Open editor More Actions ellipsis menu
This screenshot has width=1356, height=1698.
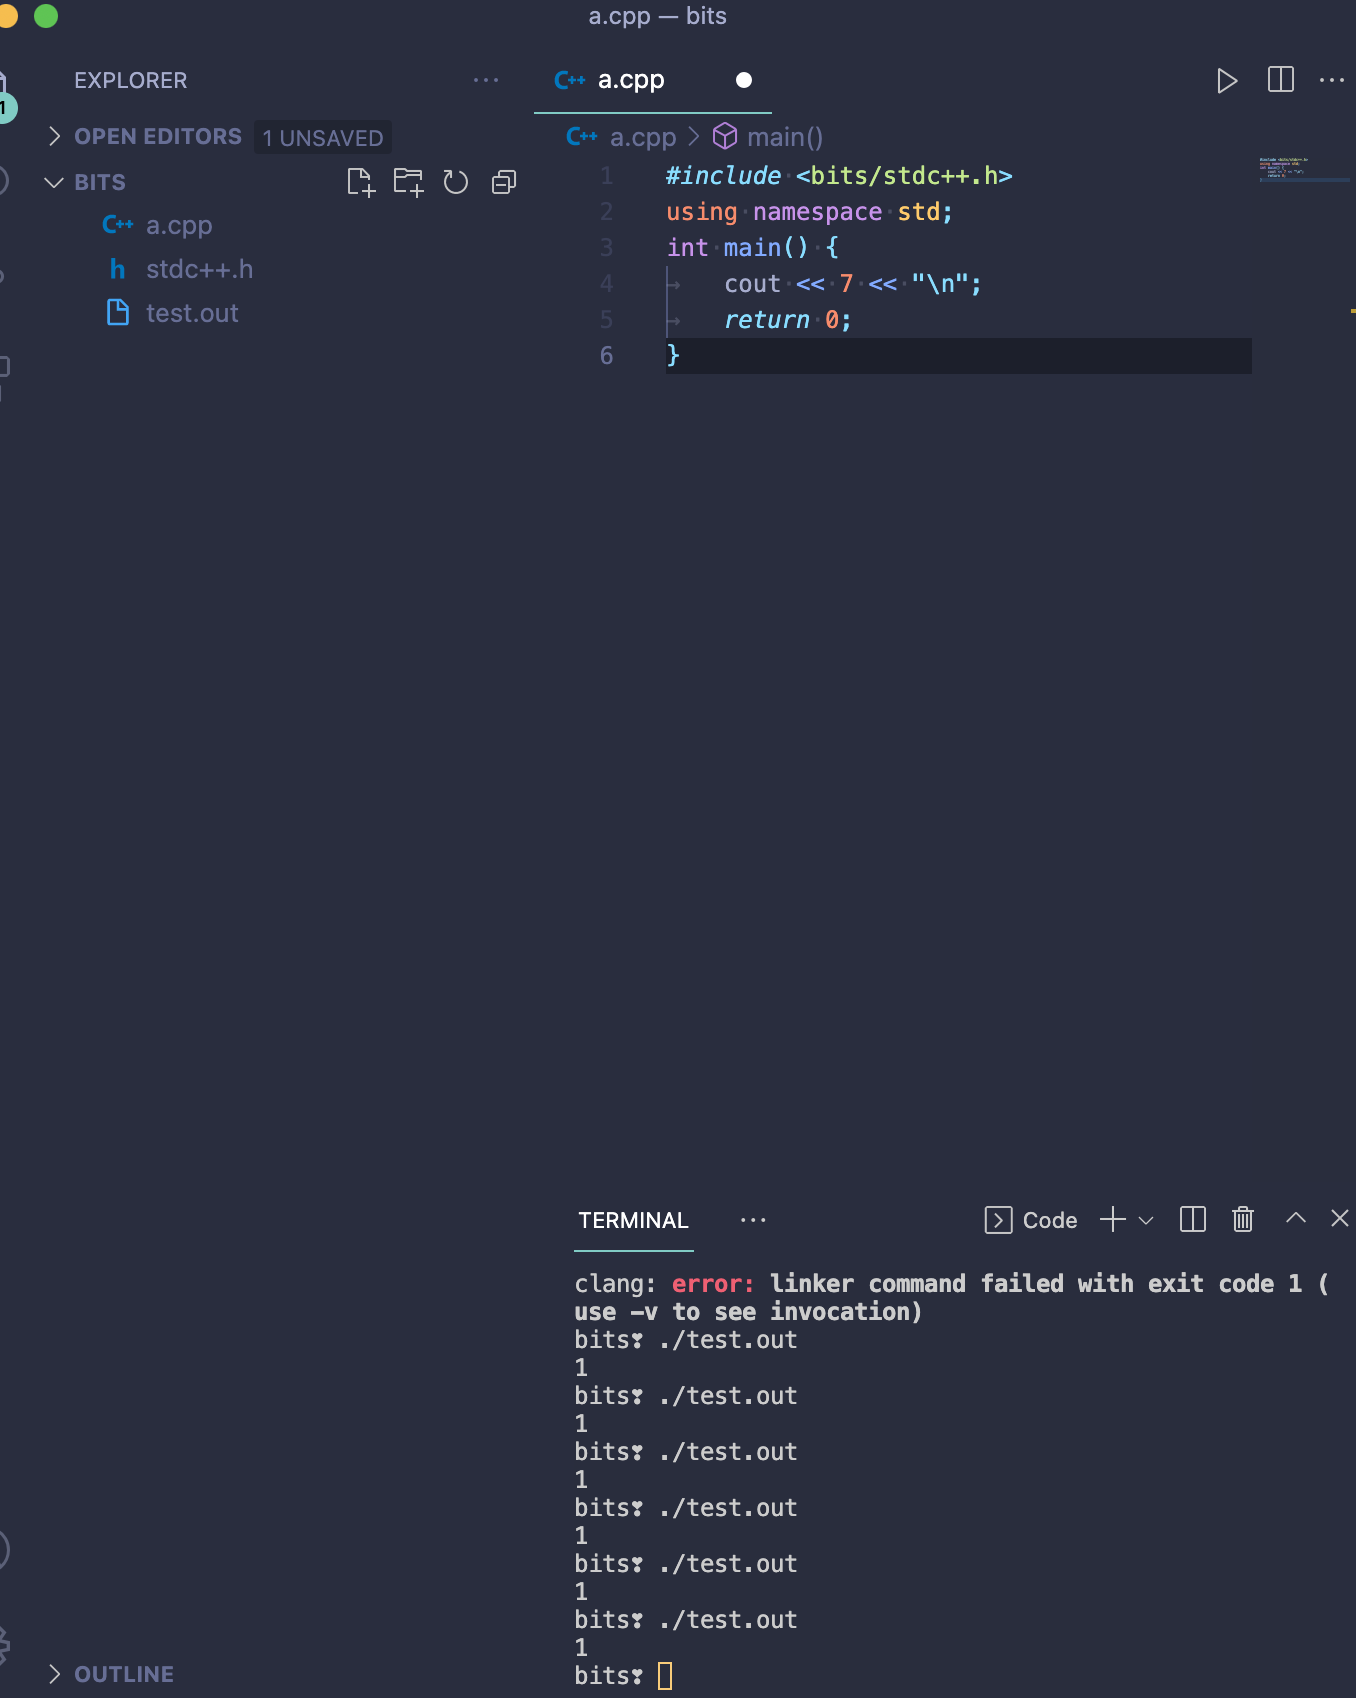[1332, 80]
